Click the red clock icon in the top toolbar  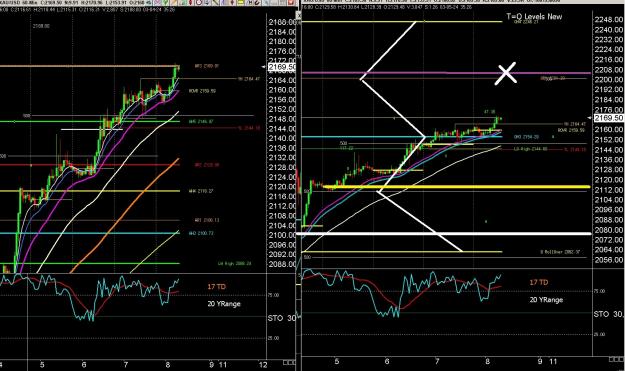199,2
